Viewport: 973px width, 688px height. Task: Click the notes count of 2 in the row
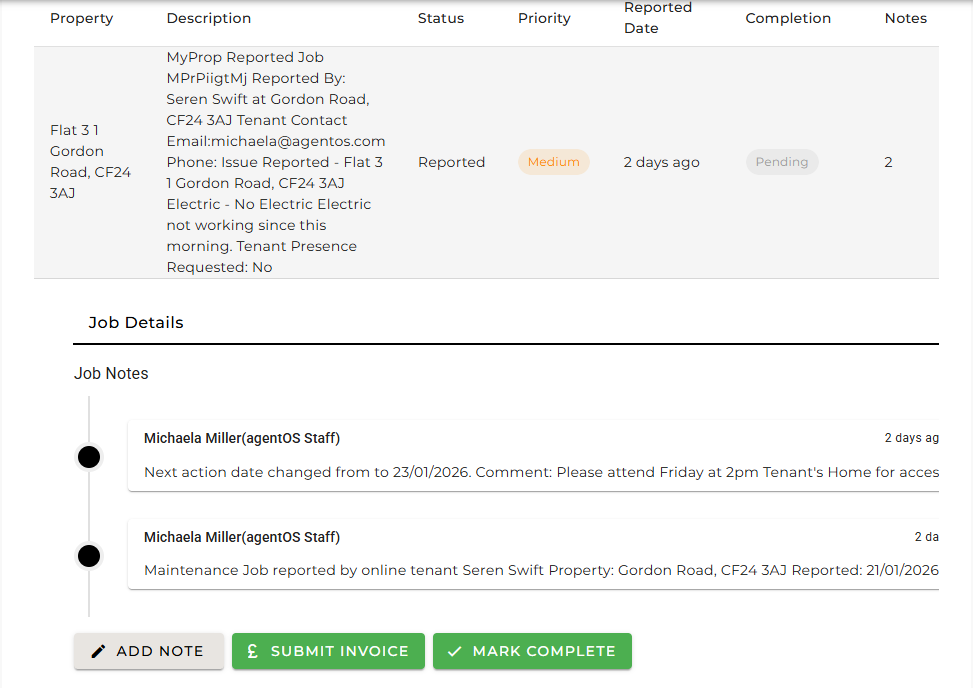click(x=888, y=162)
